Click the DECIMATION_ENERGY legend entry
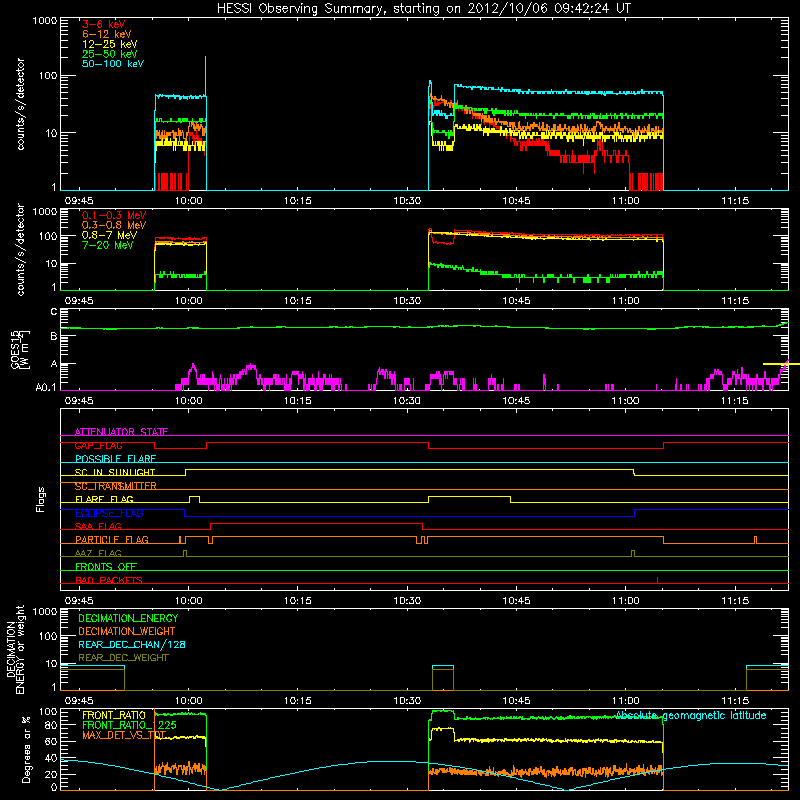This screenshot has width=800, height=800. [x=128, y=618]
